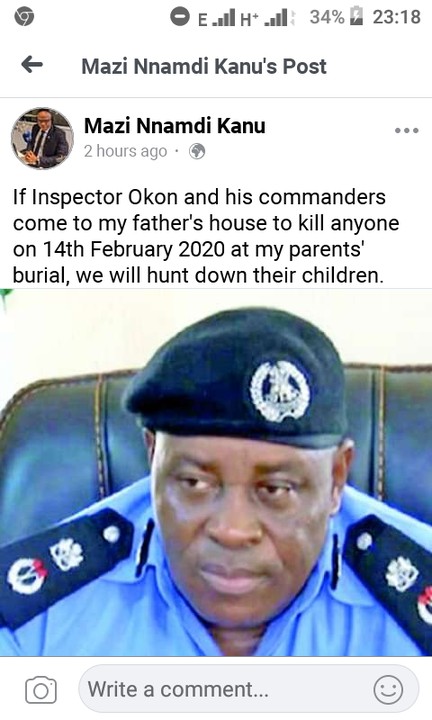
Task: Open the three-dot post options menu
Action: (406, 130)
